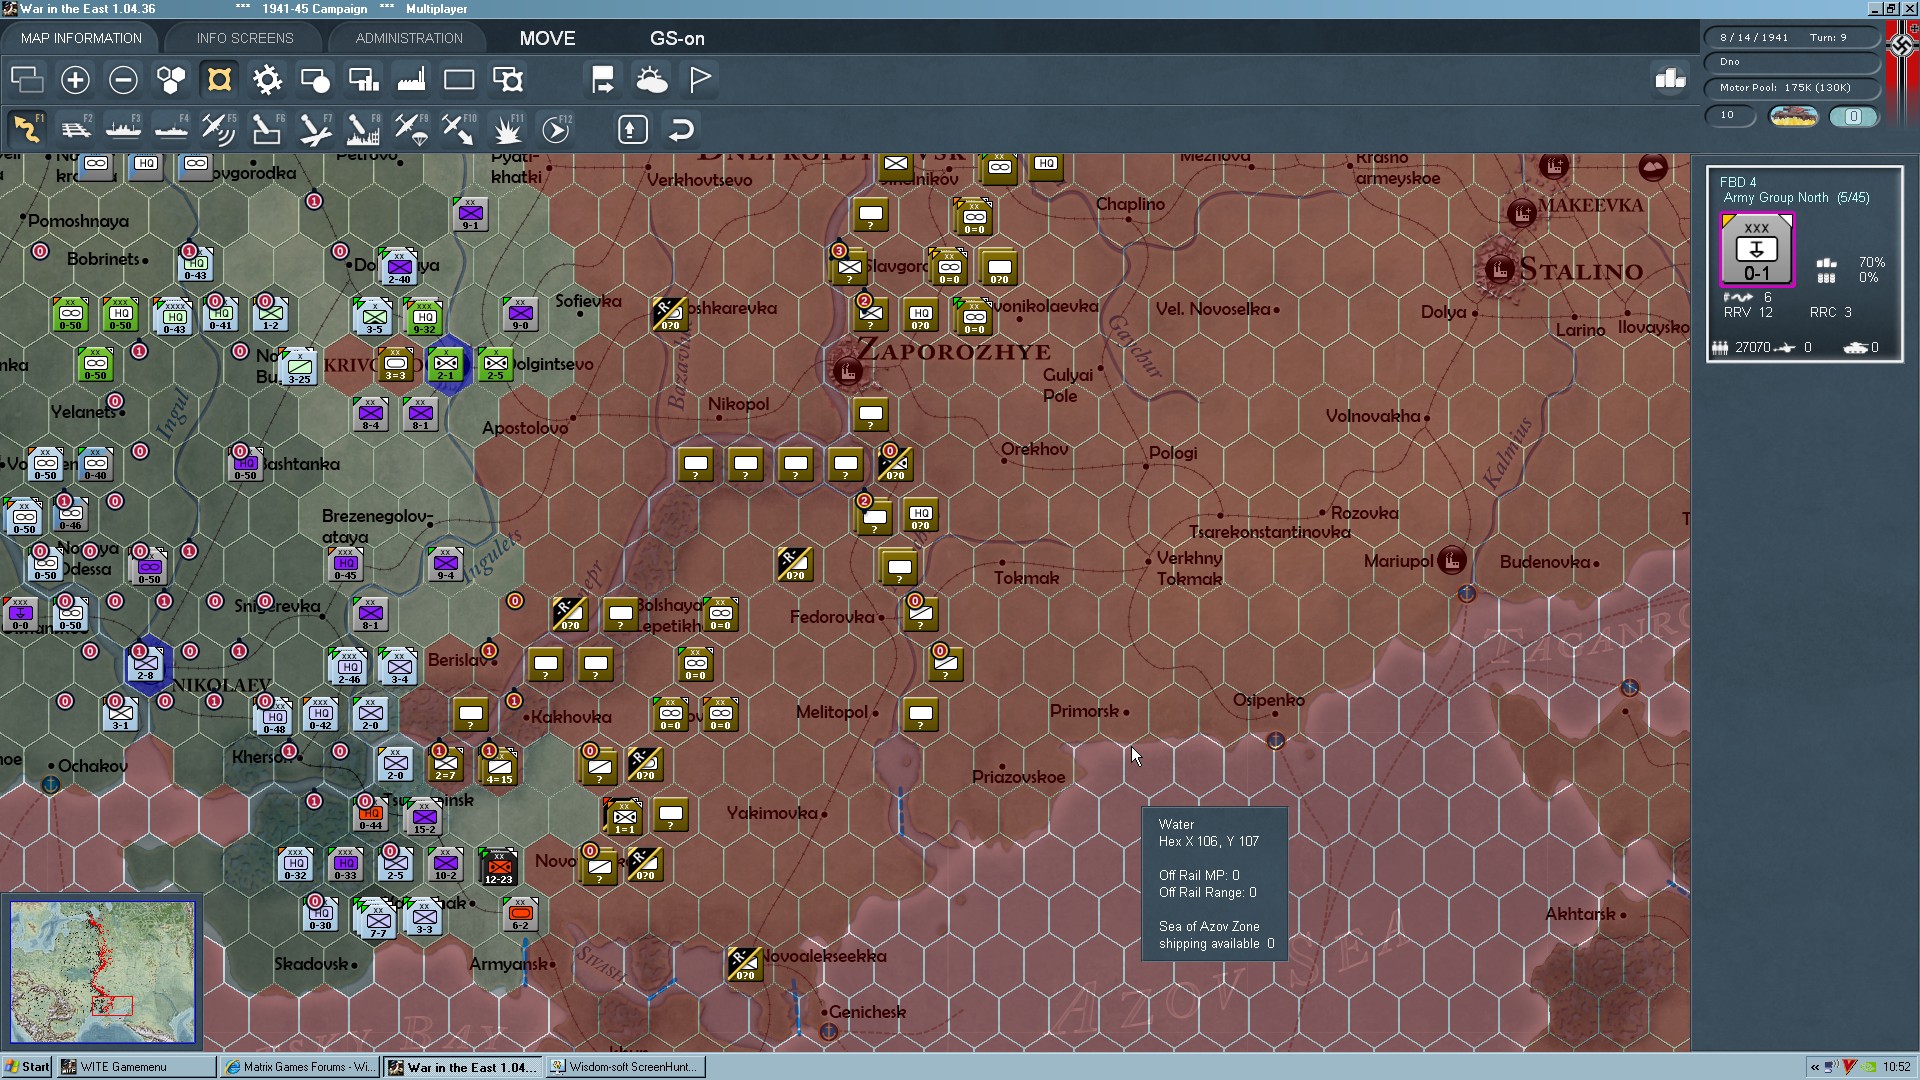Click the pennant flag toolbar icon
Viewport: 1920px width, 1080px height.
[700, 79]
